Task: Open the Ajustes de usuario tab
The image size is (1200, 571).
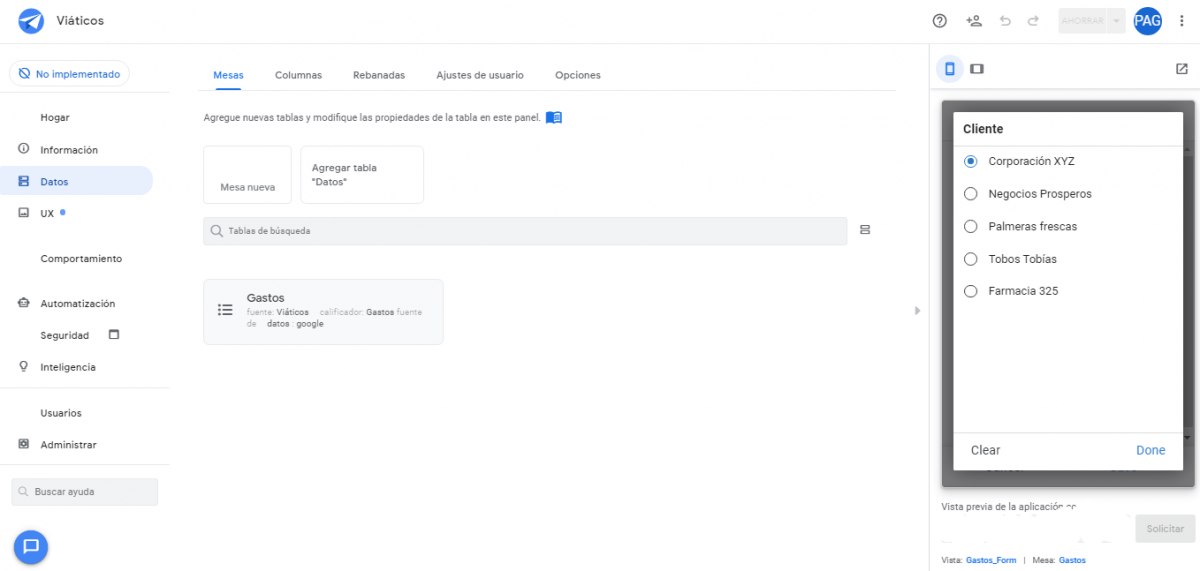Action: point(479,75)
